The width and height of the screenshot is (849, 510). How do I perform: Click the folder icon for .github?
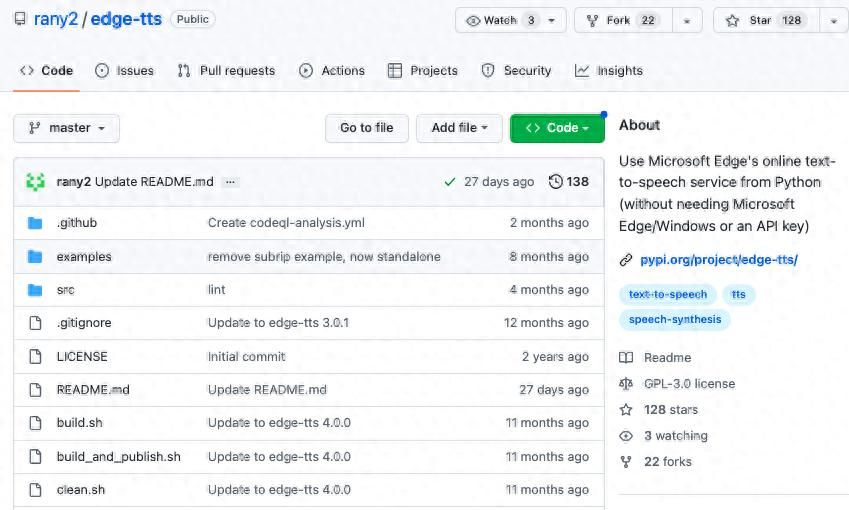[35, 223]
